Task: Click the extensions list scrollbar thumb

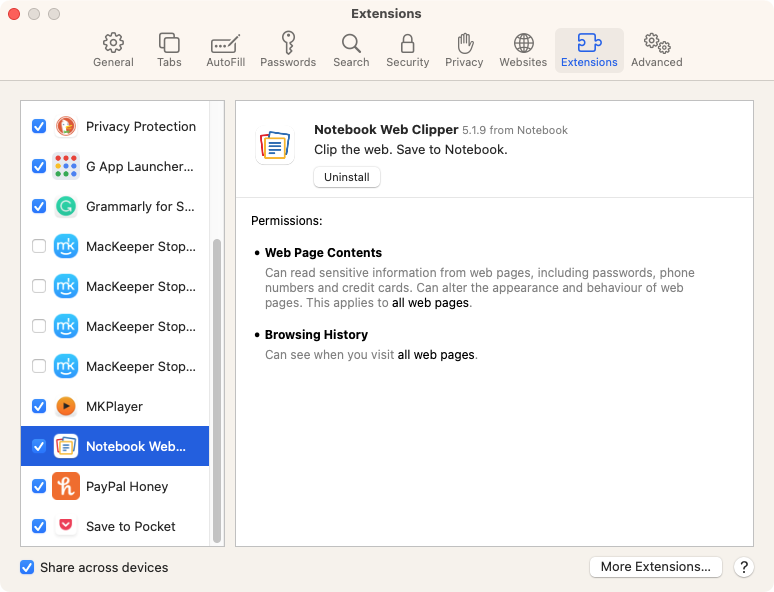Action: [217, 391]
